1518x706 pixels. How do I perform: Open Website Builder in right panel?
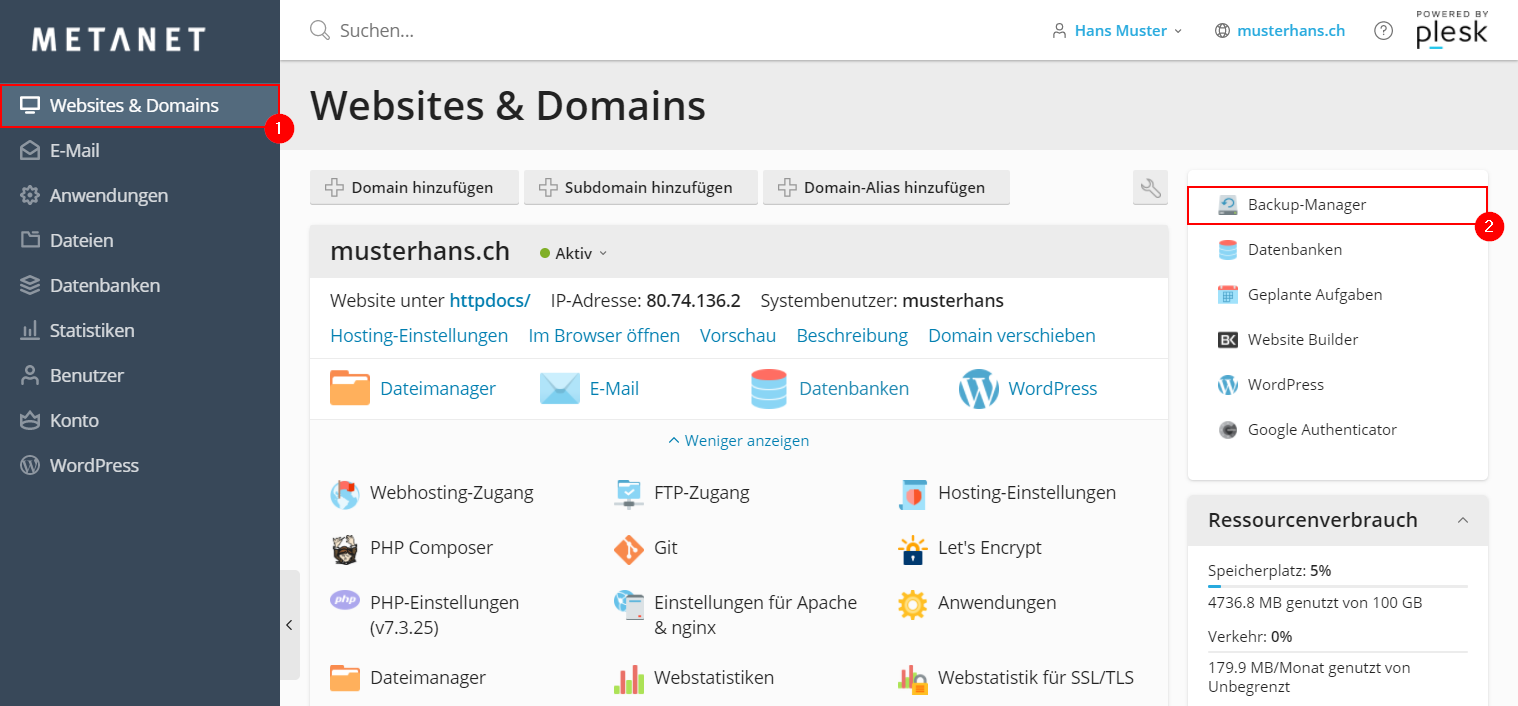pyautogui.click(x=1302, y=340)
